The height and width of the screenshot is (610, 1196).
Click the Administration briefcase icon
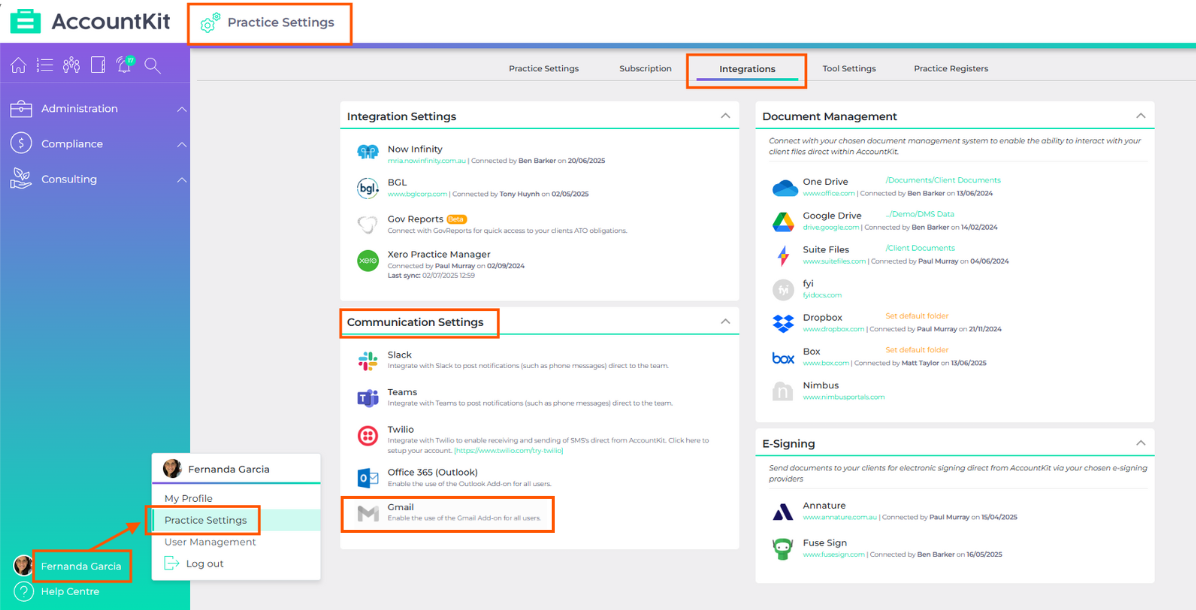[21, 109]
